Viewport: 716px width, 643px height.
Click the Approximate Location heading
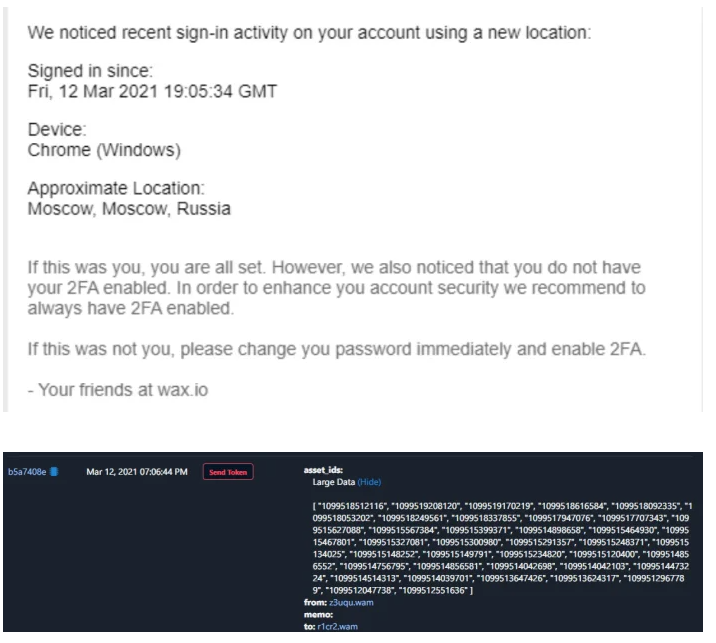tap(116, 188)
